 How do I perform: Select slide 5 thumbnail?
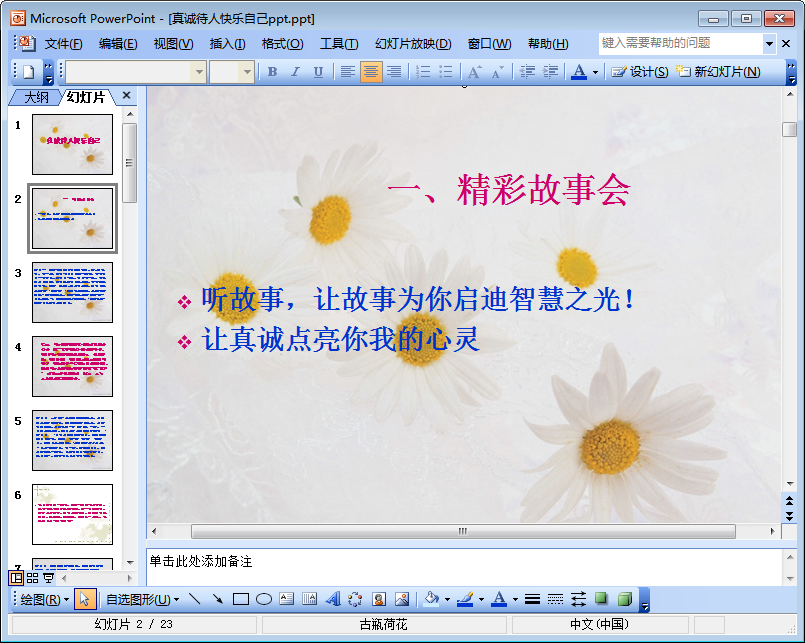(72, 440)
